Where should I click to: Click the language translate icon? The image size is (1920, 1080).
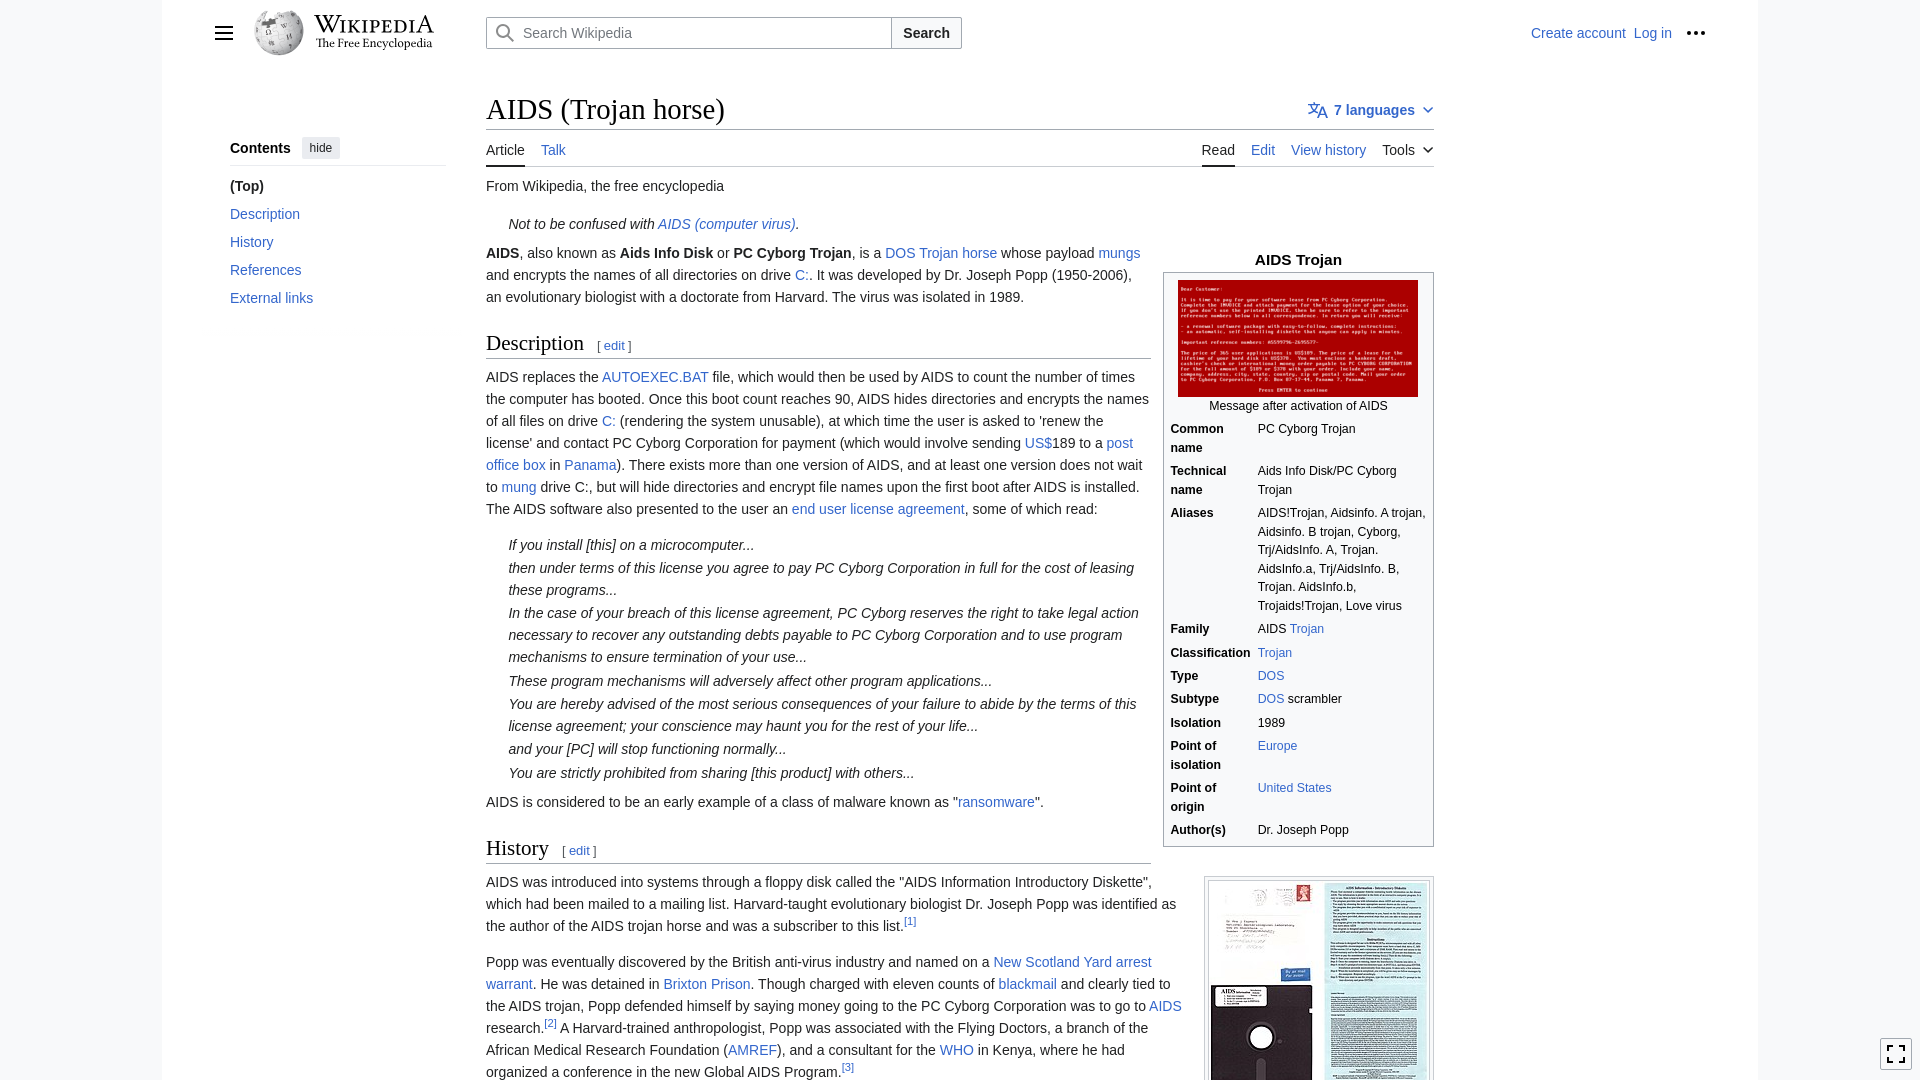tap(1318, 110)
